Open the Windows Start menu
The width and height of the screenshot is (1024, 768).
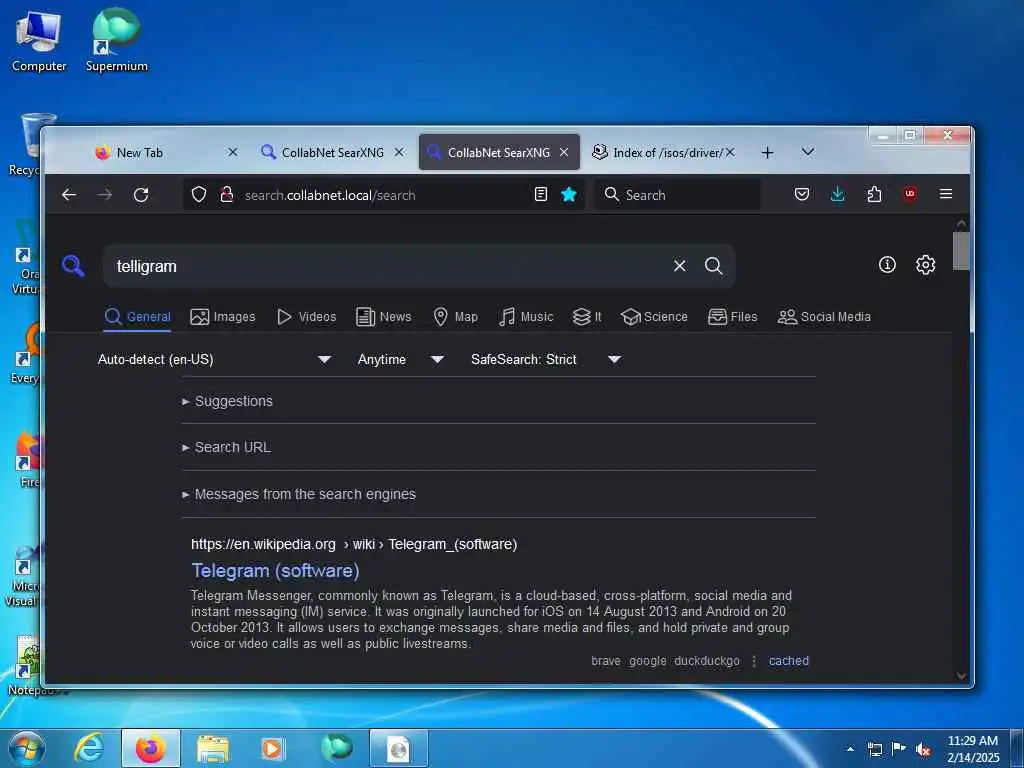pyautogui.click(x=26, y=748)
